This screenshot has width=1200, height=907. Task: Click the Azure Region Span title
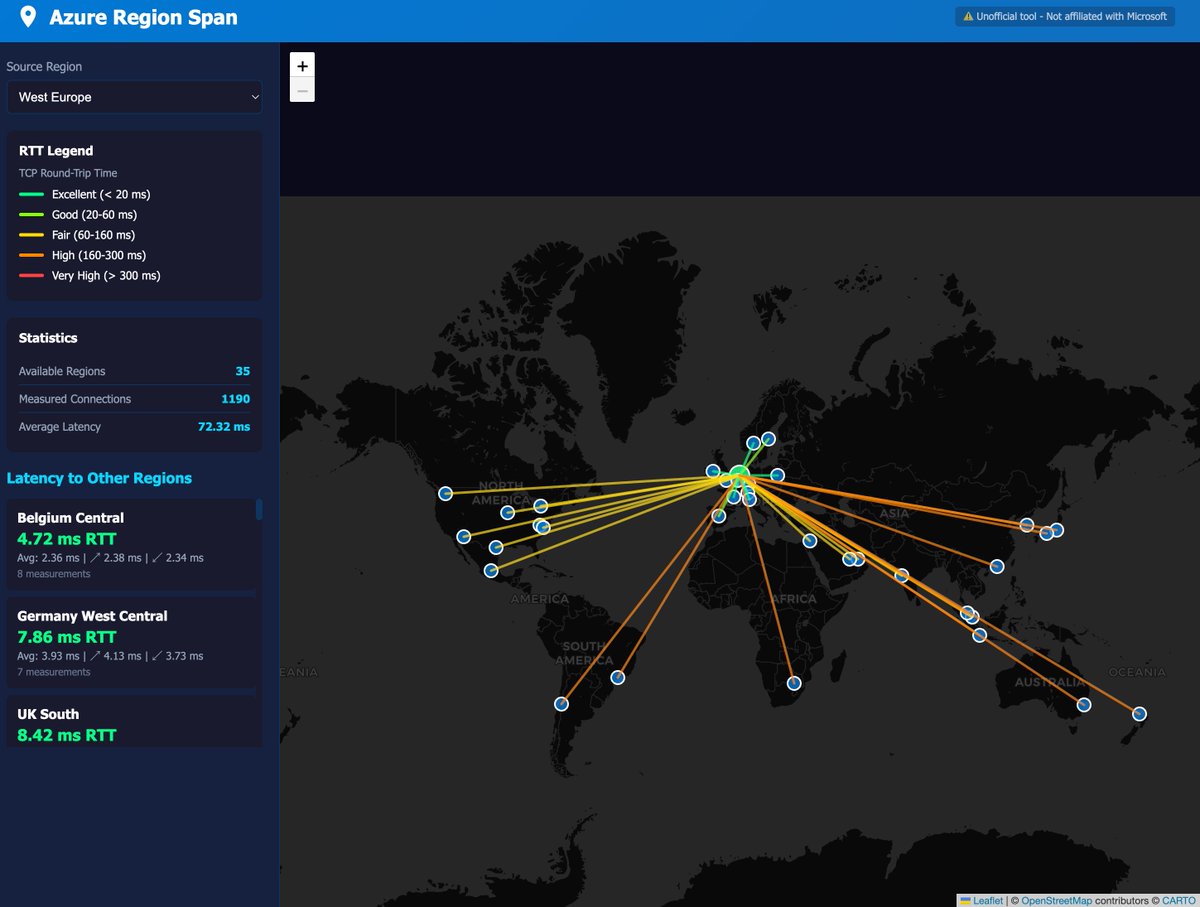(143, 17)
